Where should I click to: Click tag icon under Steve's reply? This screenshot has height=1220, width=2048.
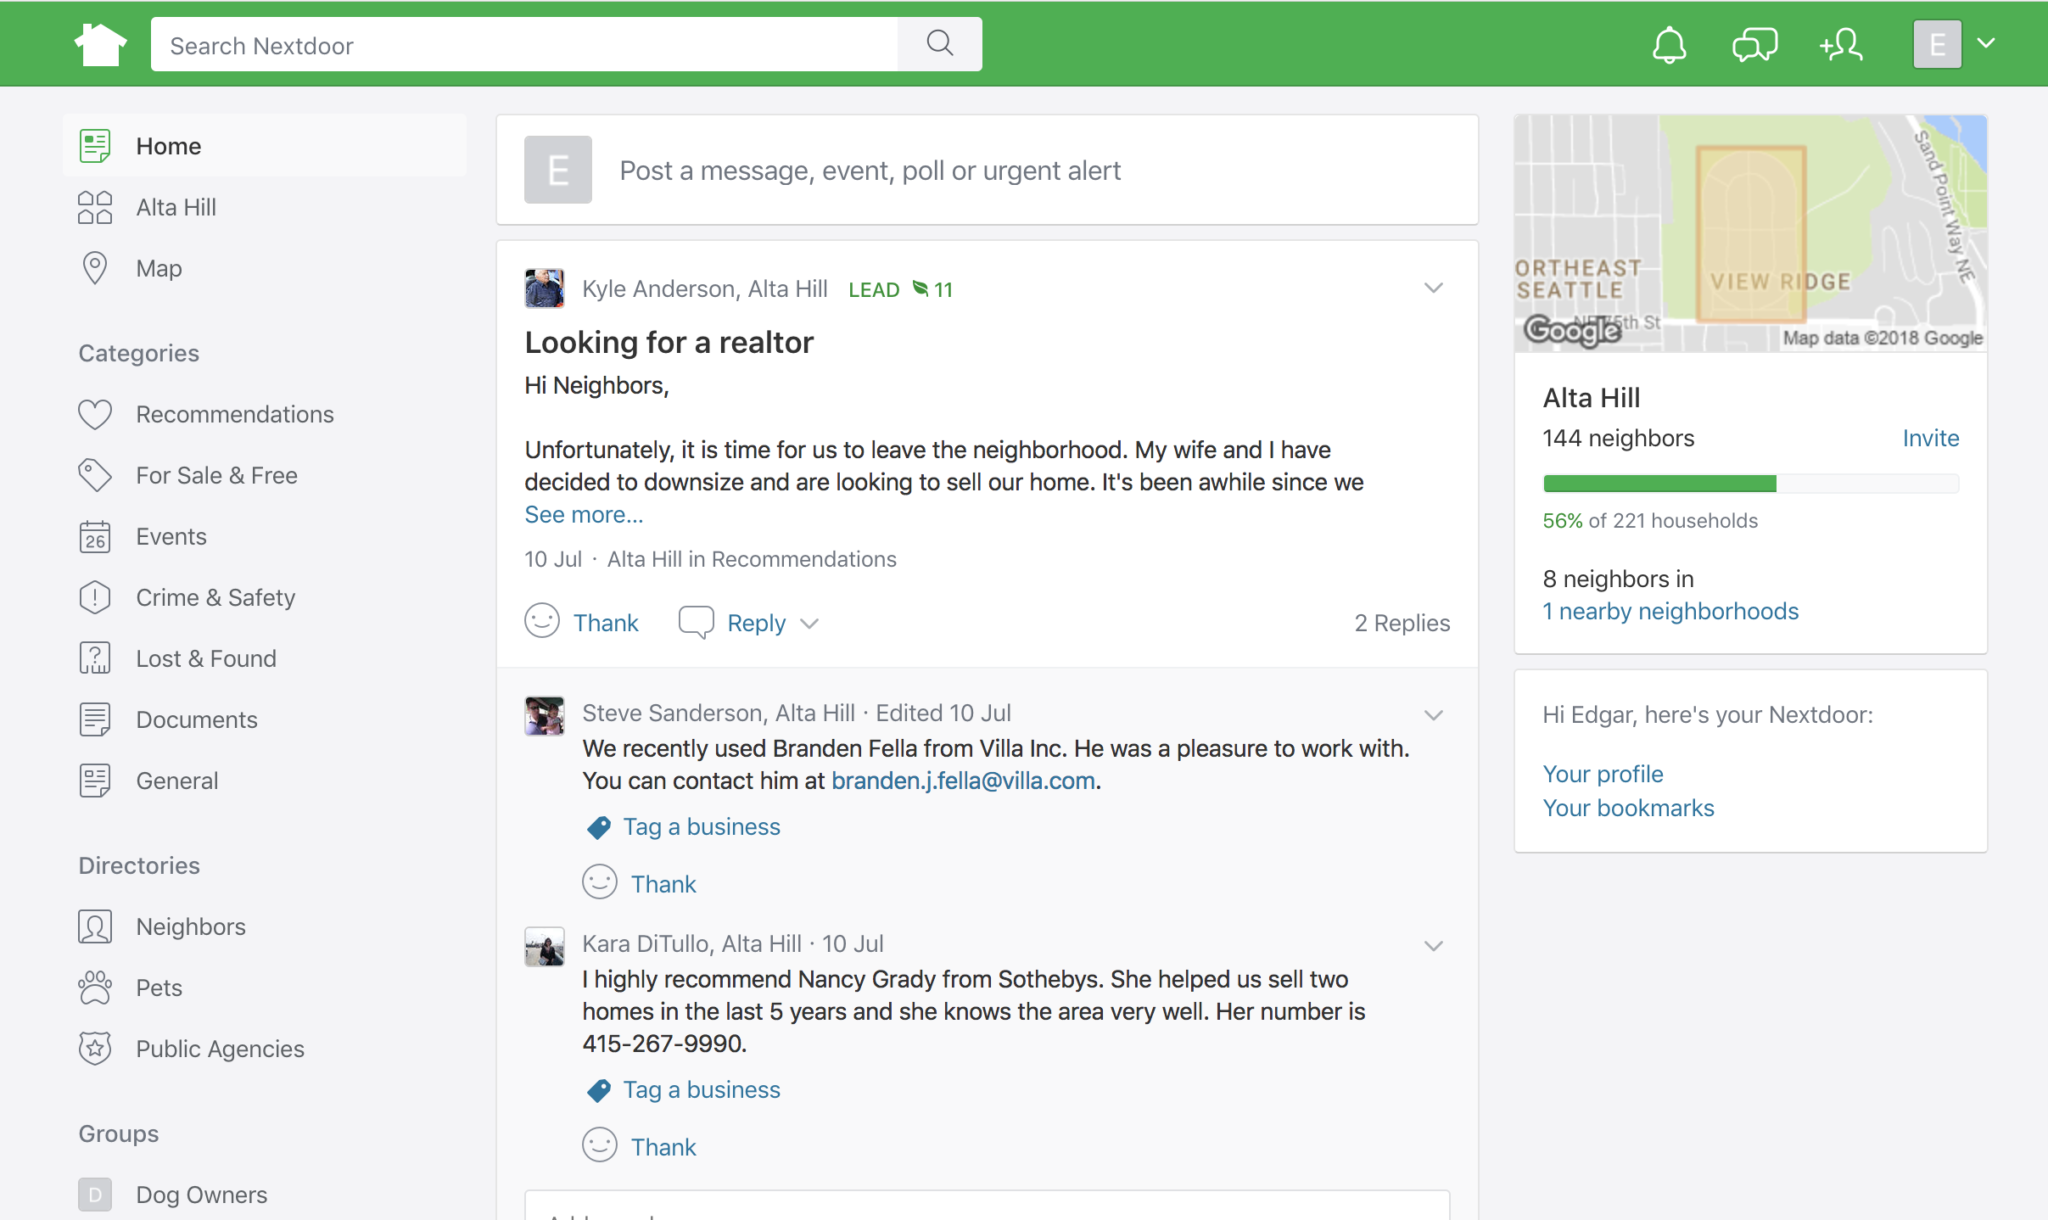tap(599, 827)
